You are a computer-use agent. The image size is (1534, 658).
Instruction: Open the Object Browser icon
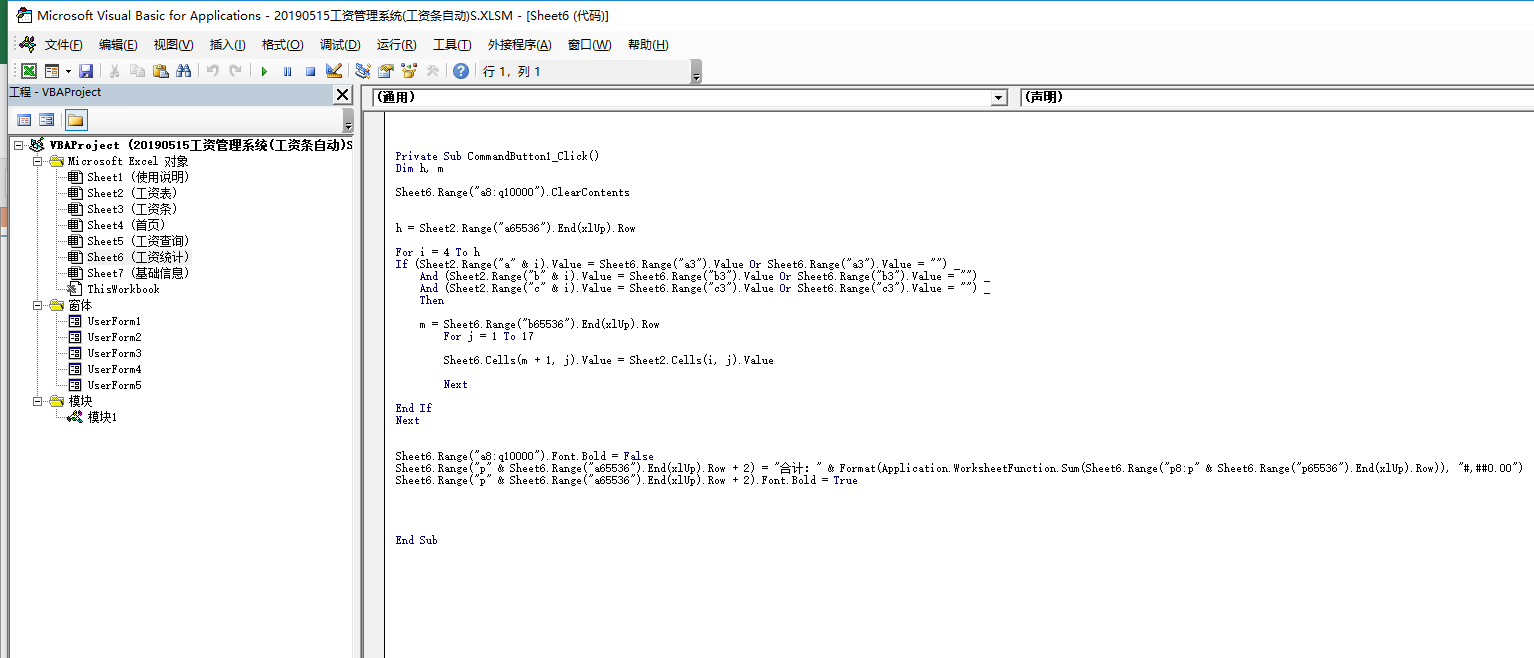(409, 71)
